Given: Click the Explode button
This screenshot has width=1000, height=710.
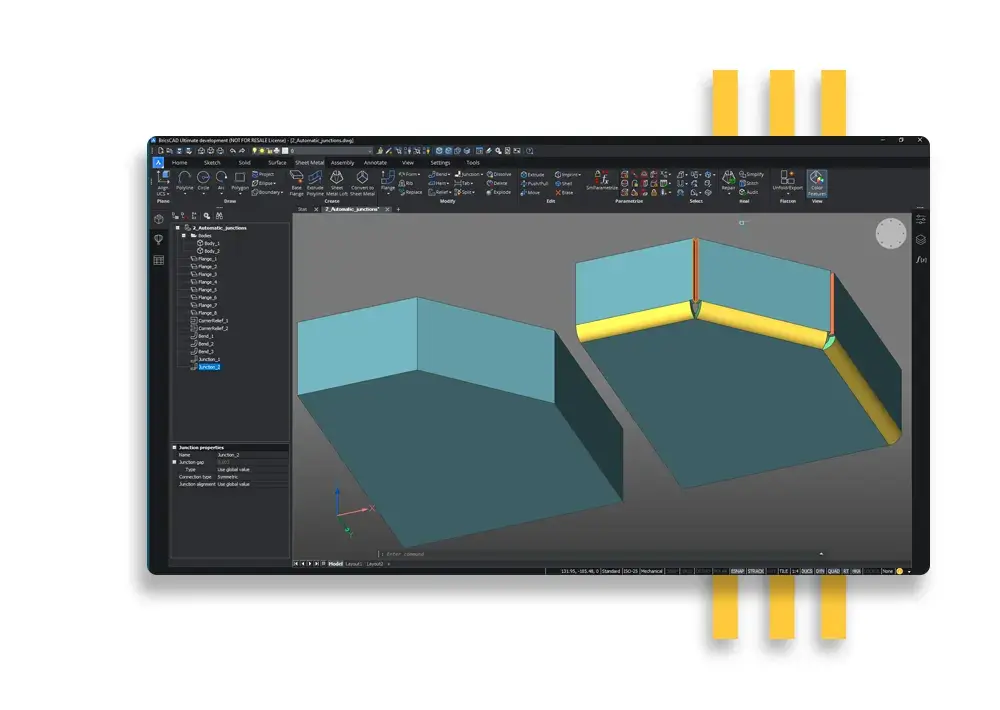Looking at the screenshot, I should coord(499,192).
